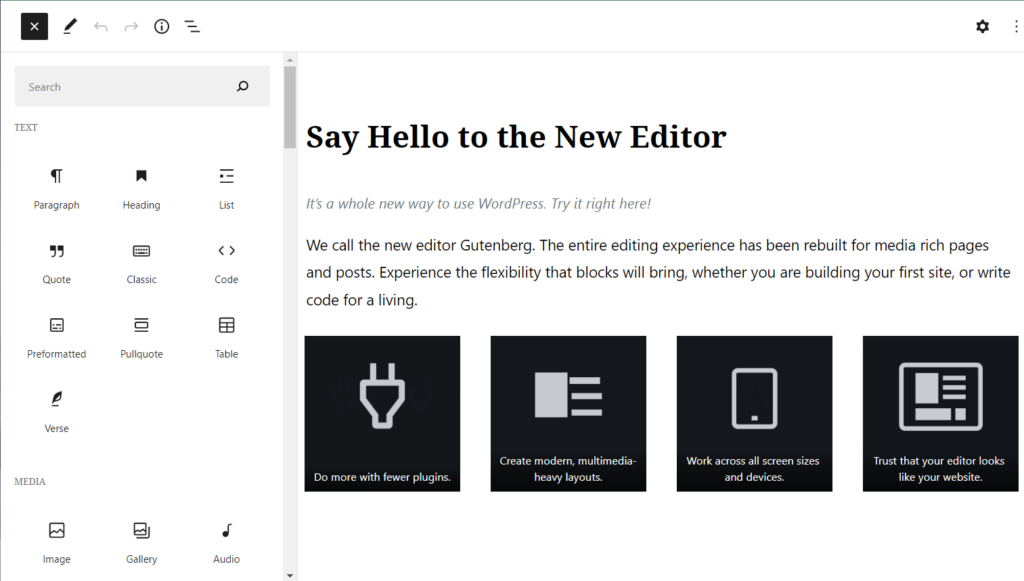Click the MEDIA category label
Screen dimensions: 1024x581
coord(30,481)
